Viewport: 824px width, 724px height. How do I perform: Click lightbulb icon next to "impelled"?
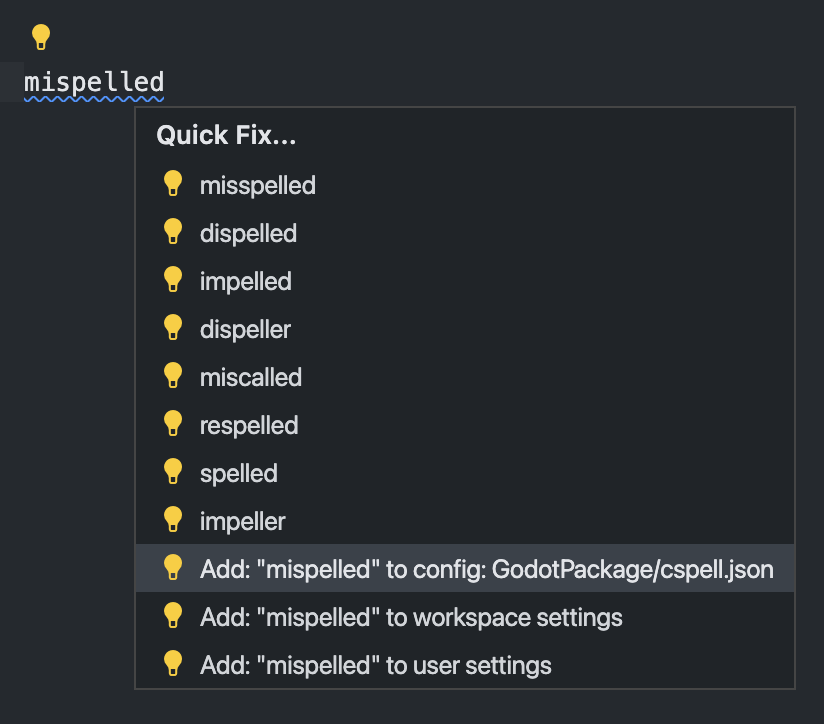(x=173, y=280)
